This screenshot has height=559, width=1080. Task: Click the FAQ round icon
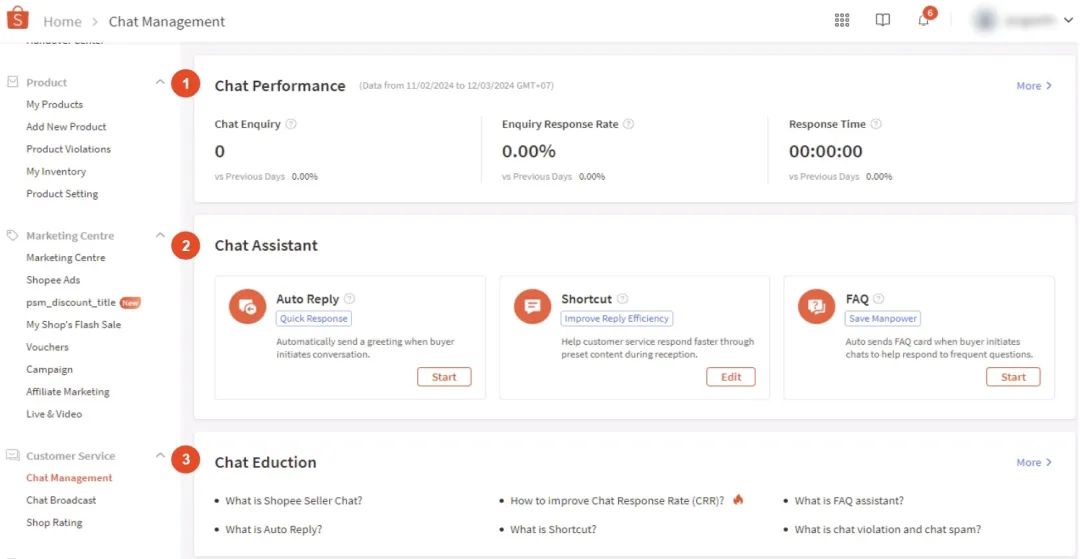[x=817, y=307]
